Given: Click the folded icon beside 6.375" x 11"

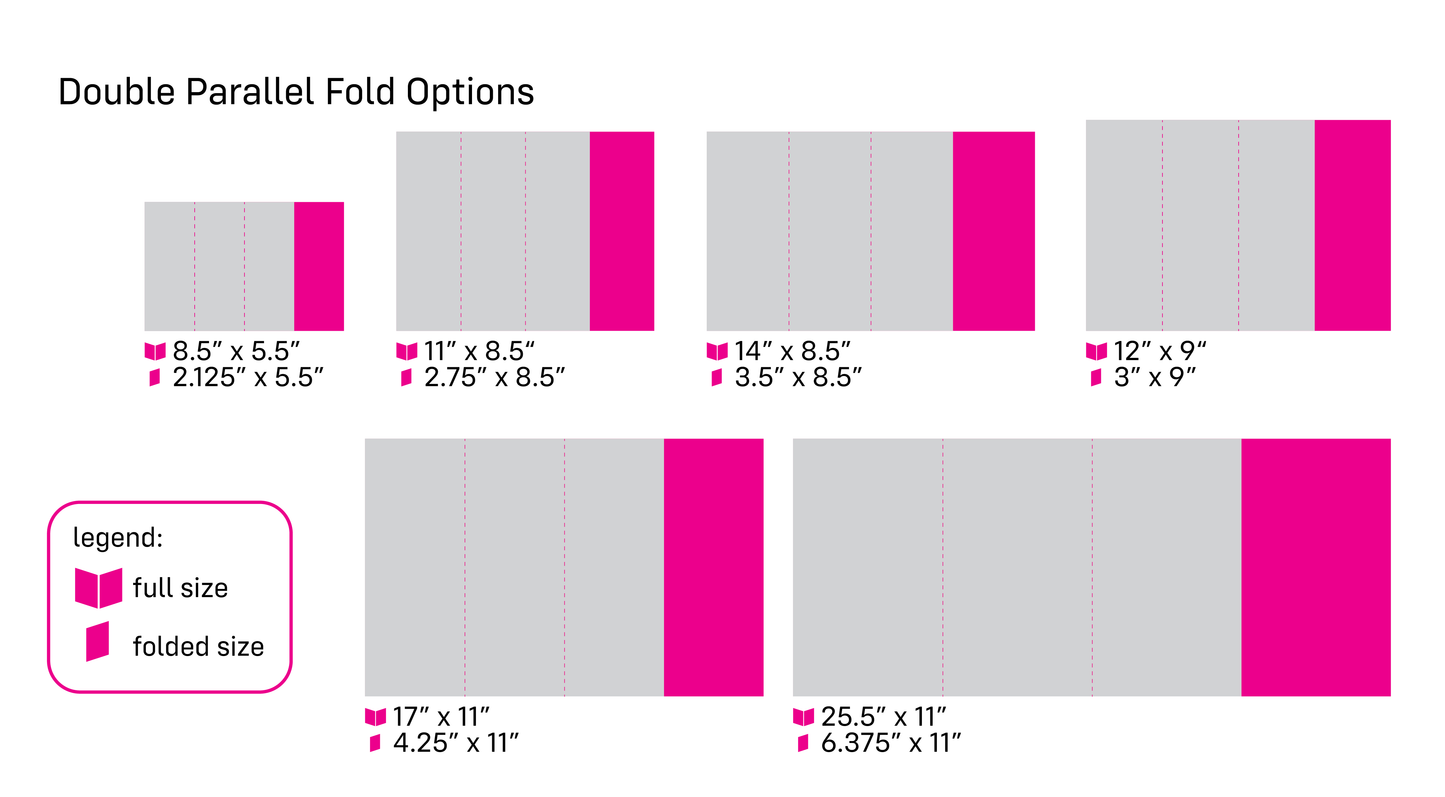Looking at the screenshot, I should click(x=803, y=743).
